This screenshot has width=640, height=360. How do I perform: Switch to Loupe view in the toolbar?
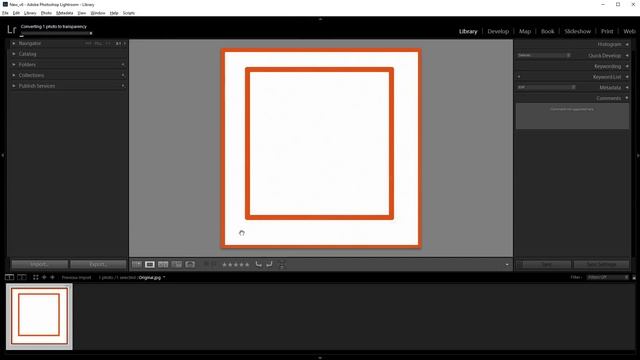[150, 264]
